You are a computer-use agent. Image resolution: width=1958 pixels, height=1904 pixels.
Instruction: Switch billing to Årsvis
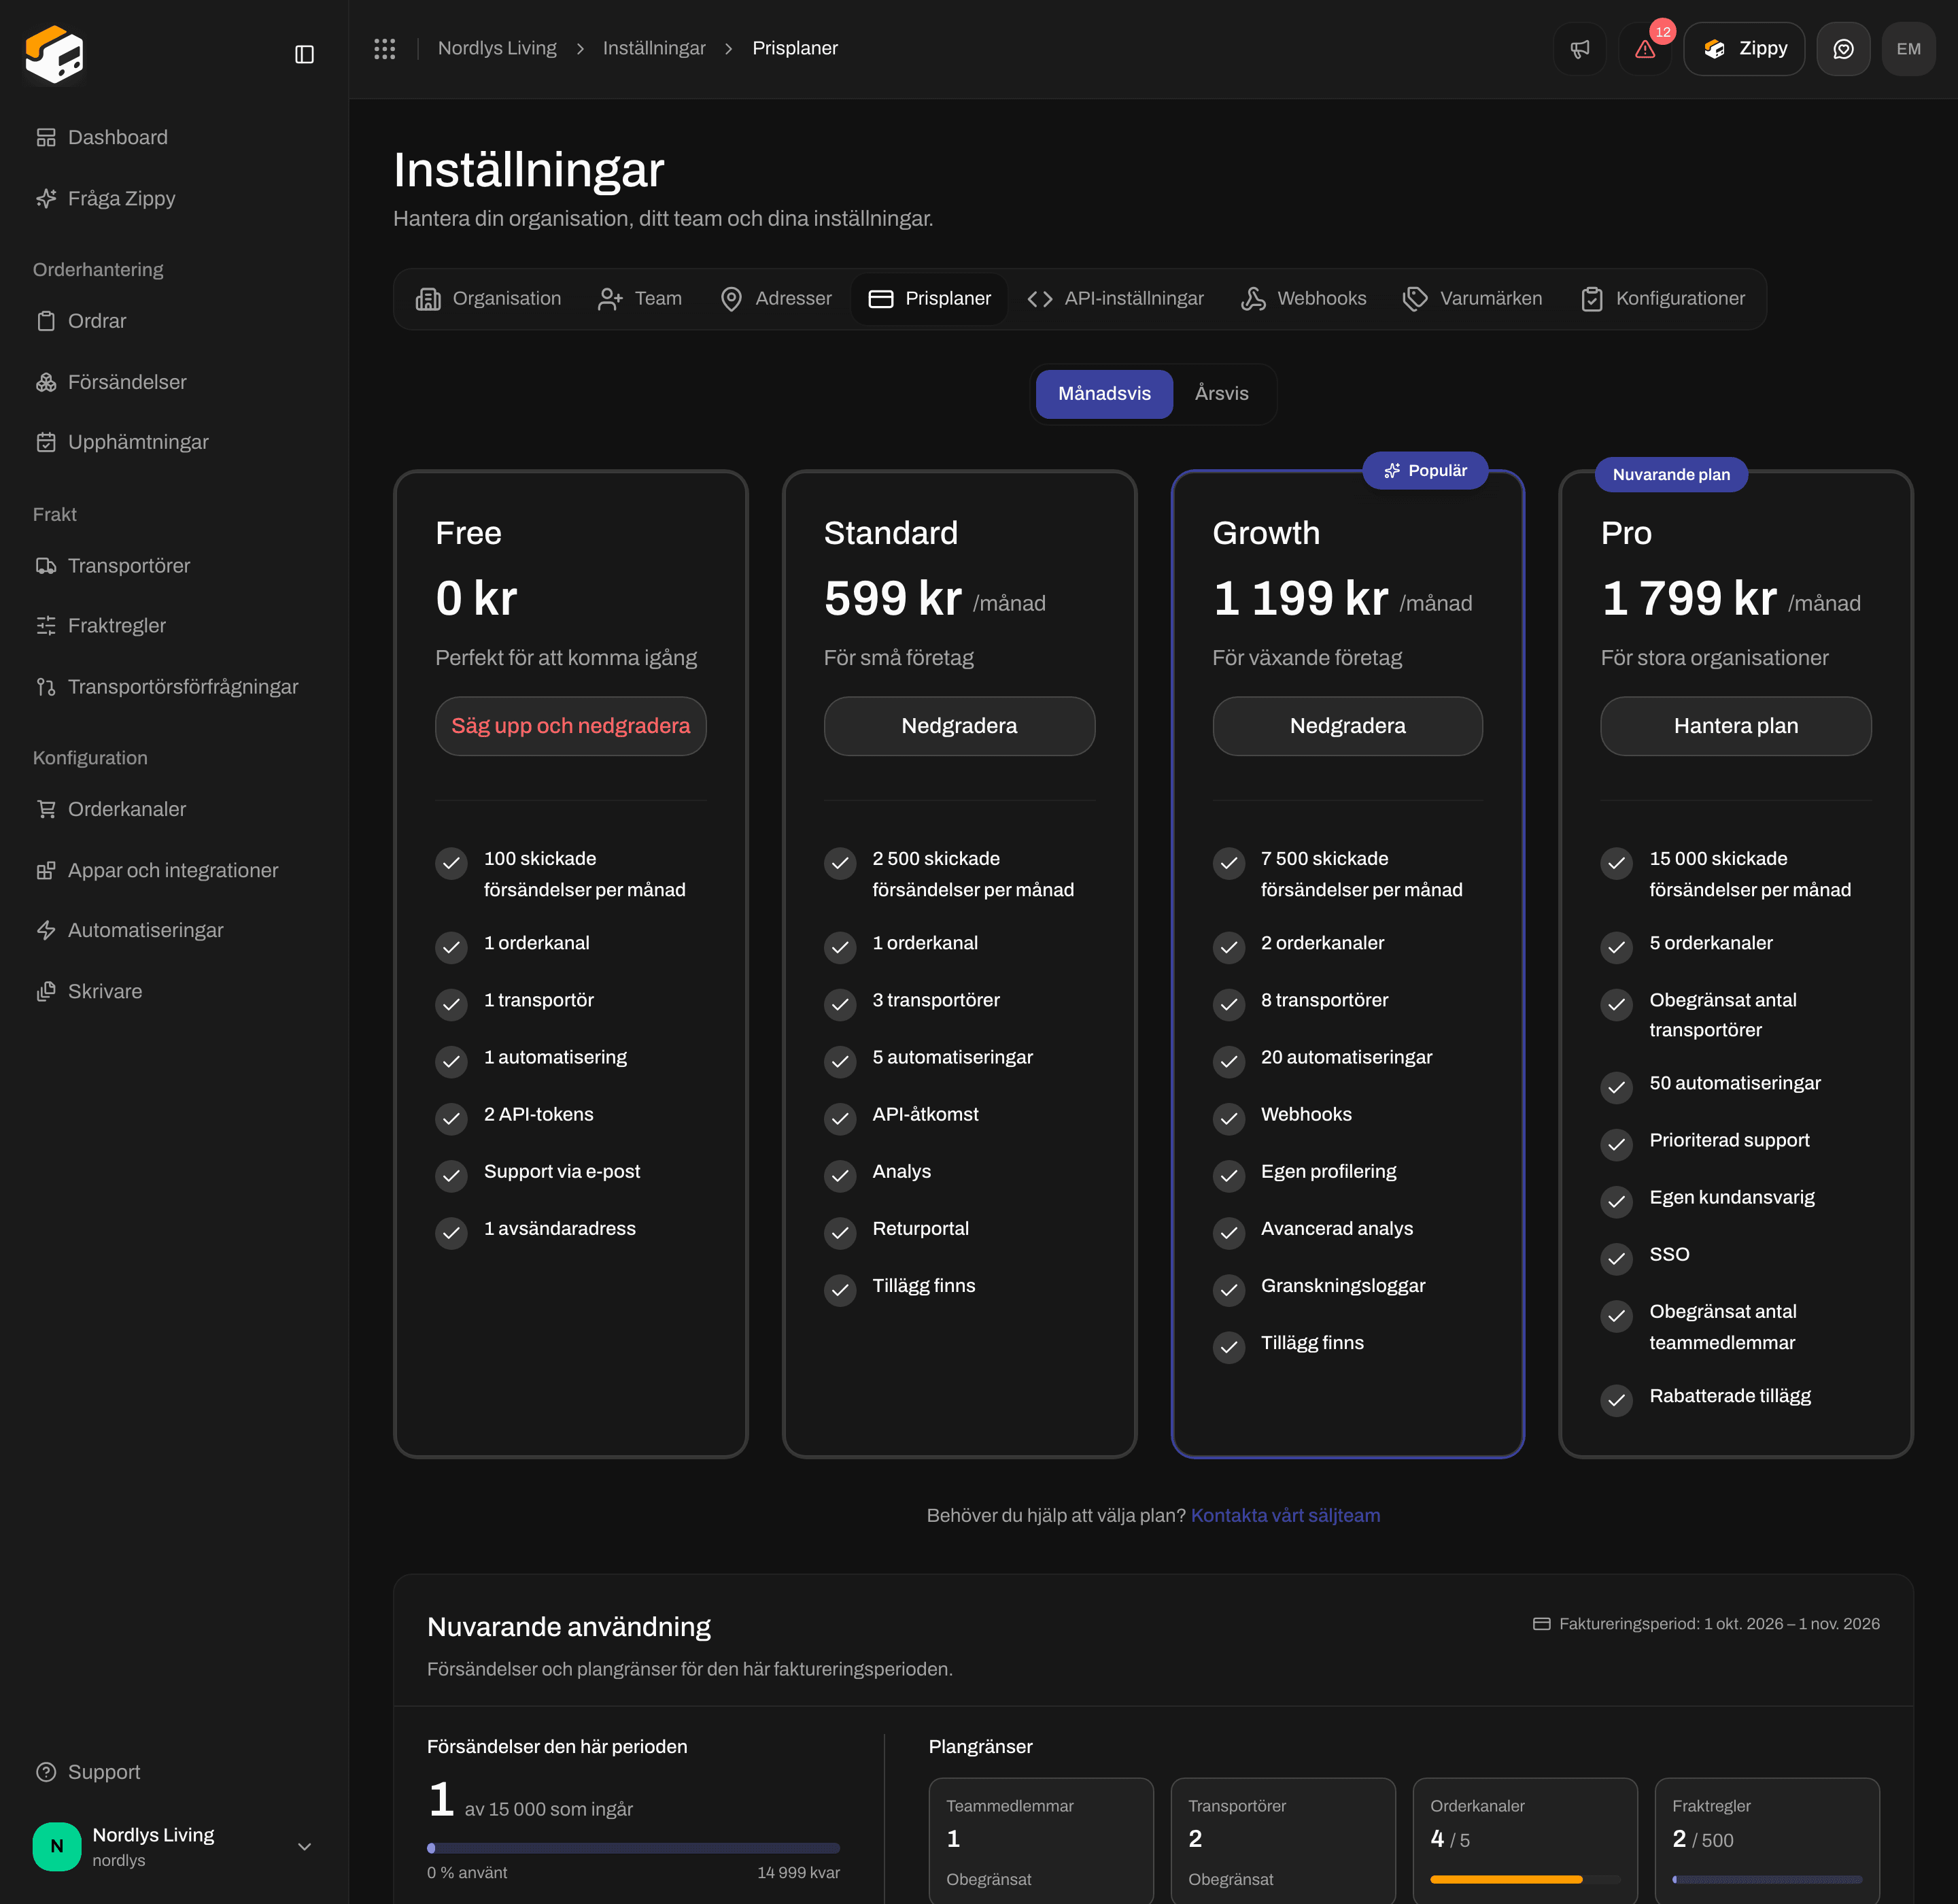click(1221, 394)
